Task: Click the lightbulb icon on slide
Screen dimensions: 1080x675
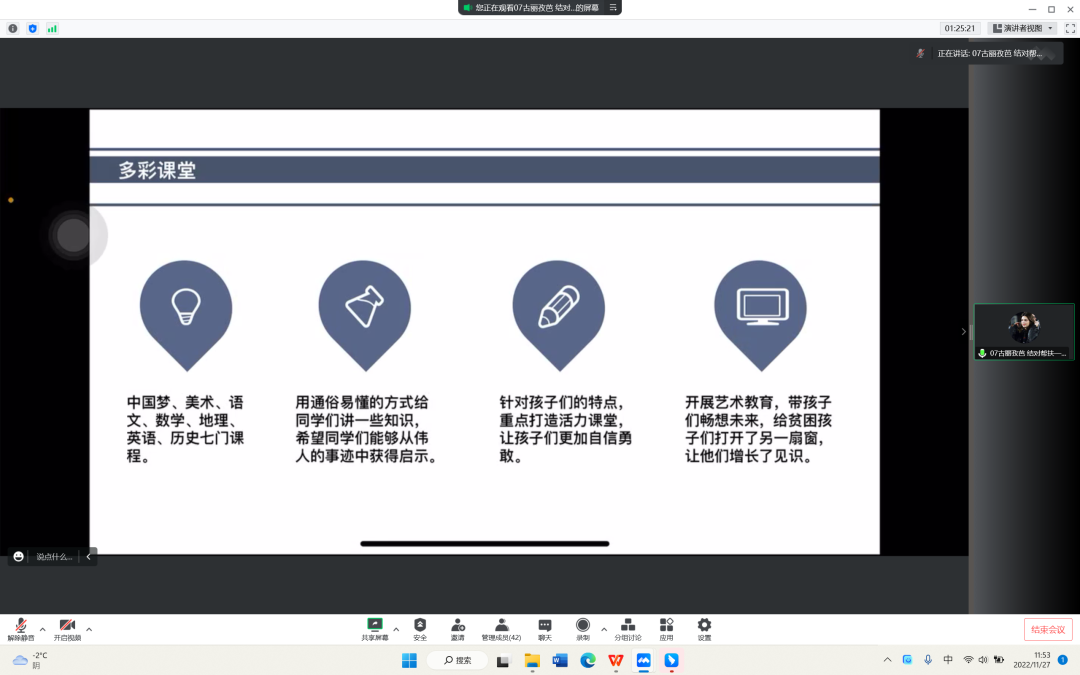Action: pos(186,307)
